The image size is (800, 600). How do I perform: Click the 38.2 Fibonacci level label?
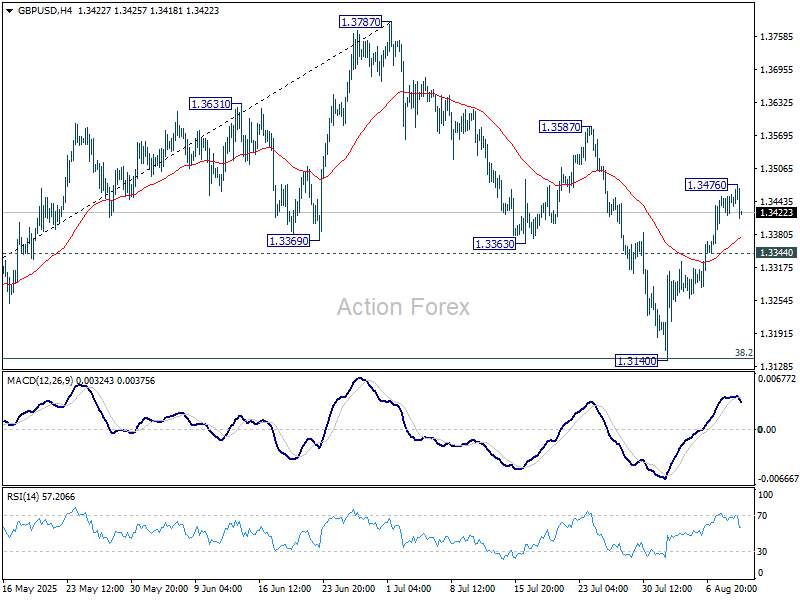click(x=743, y=352)
